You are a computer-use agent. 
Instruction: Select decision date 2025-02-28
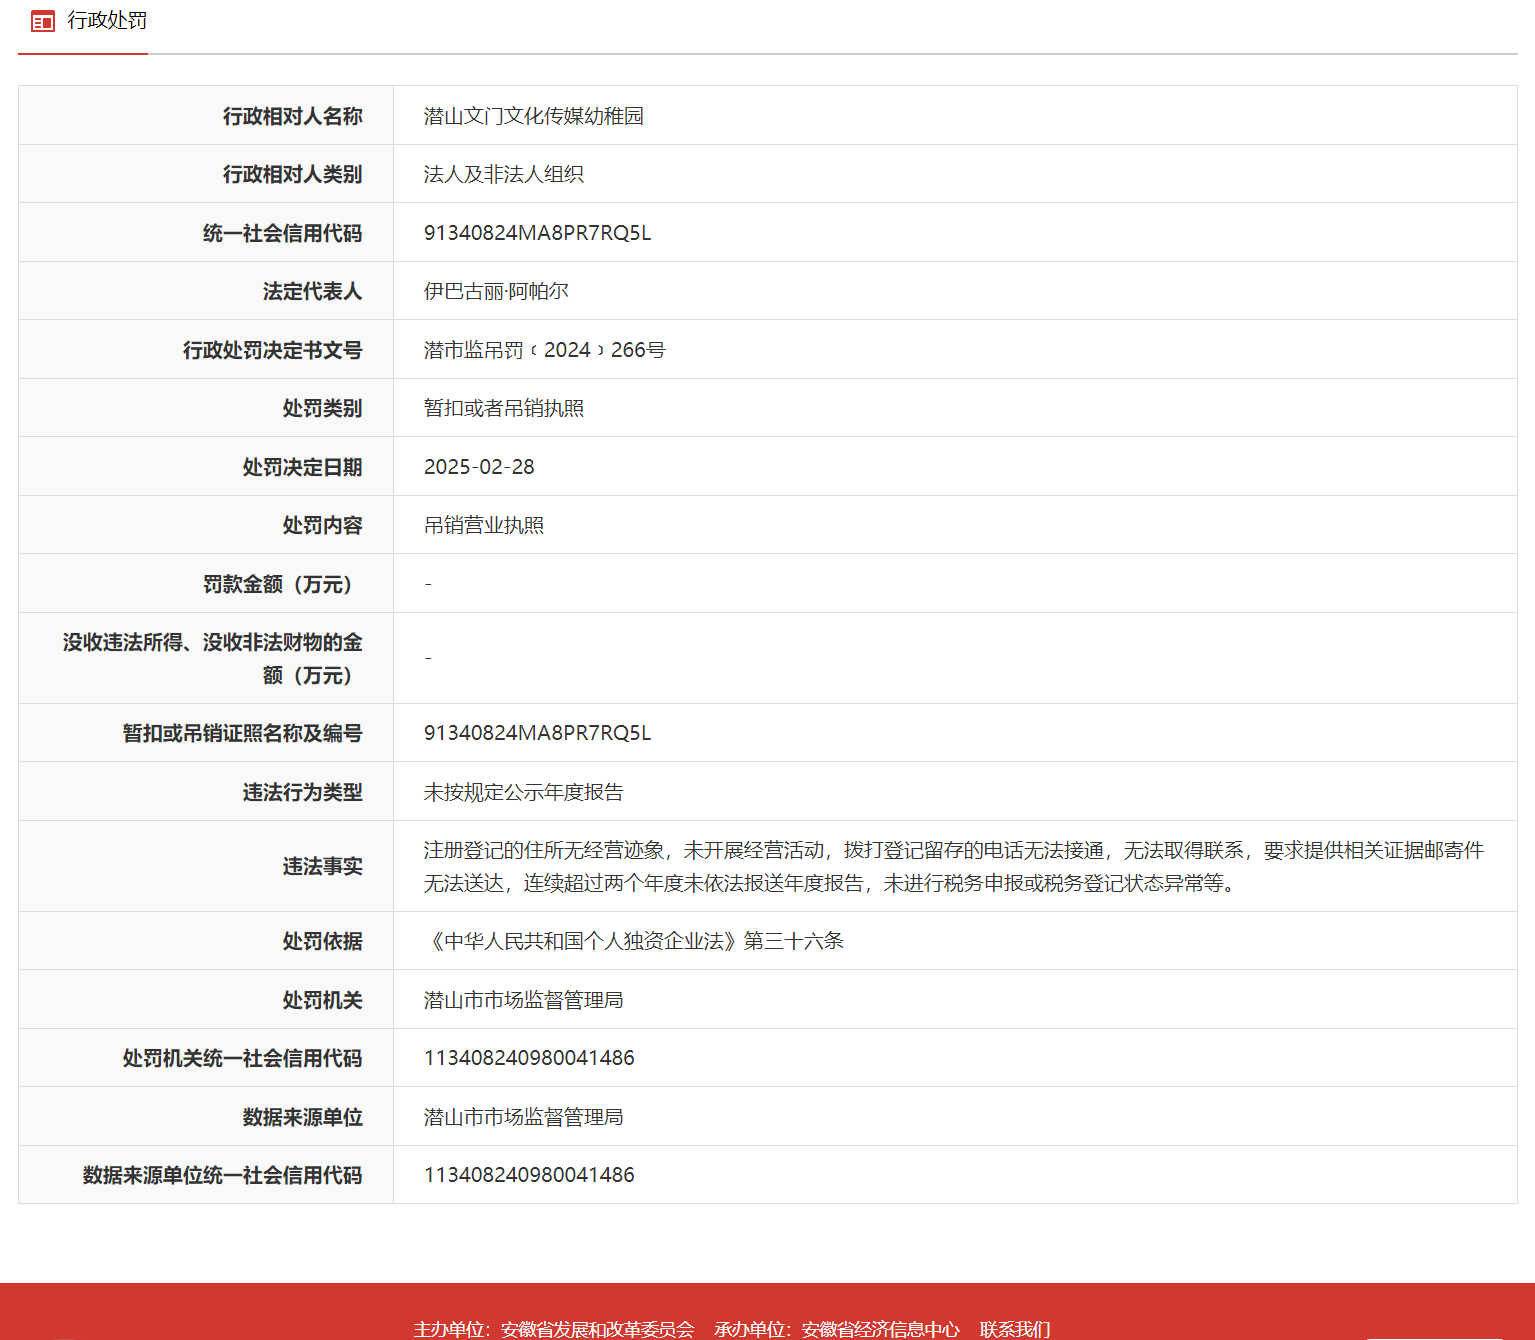click(x=479, y=467)
